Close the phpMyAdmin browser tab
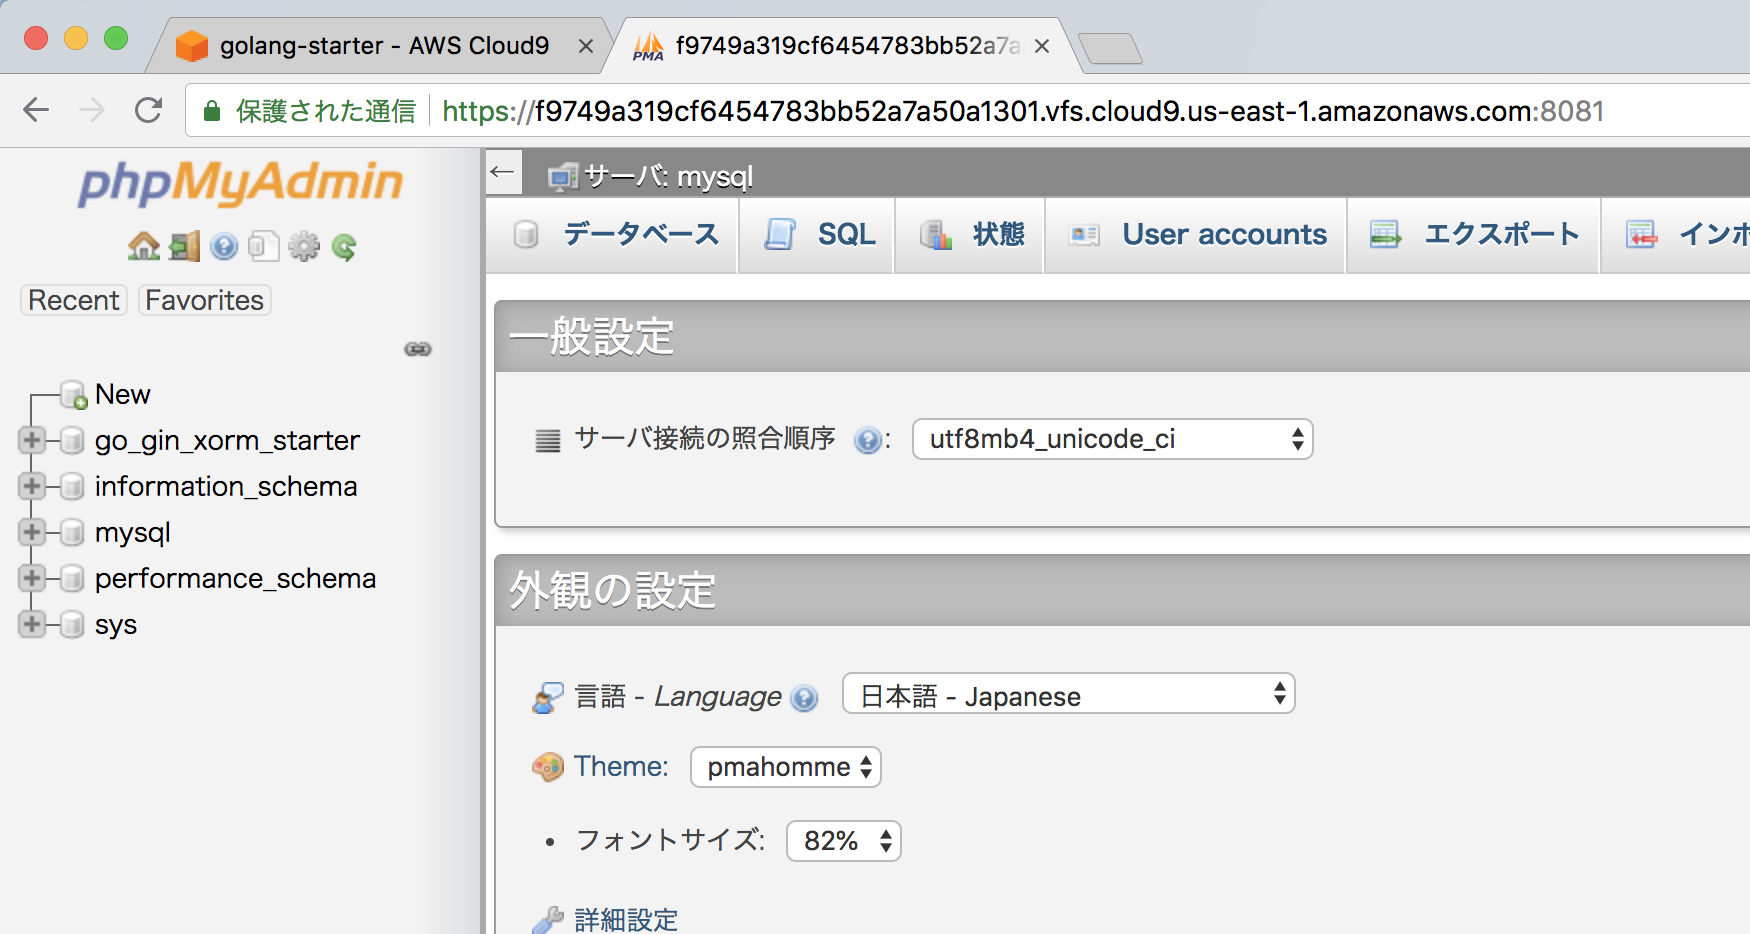This screenshot has width=1750, height=934. click(x=1042, y=46)
